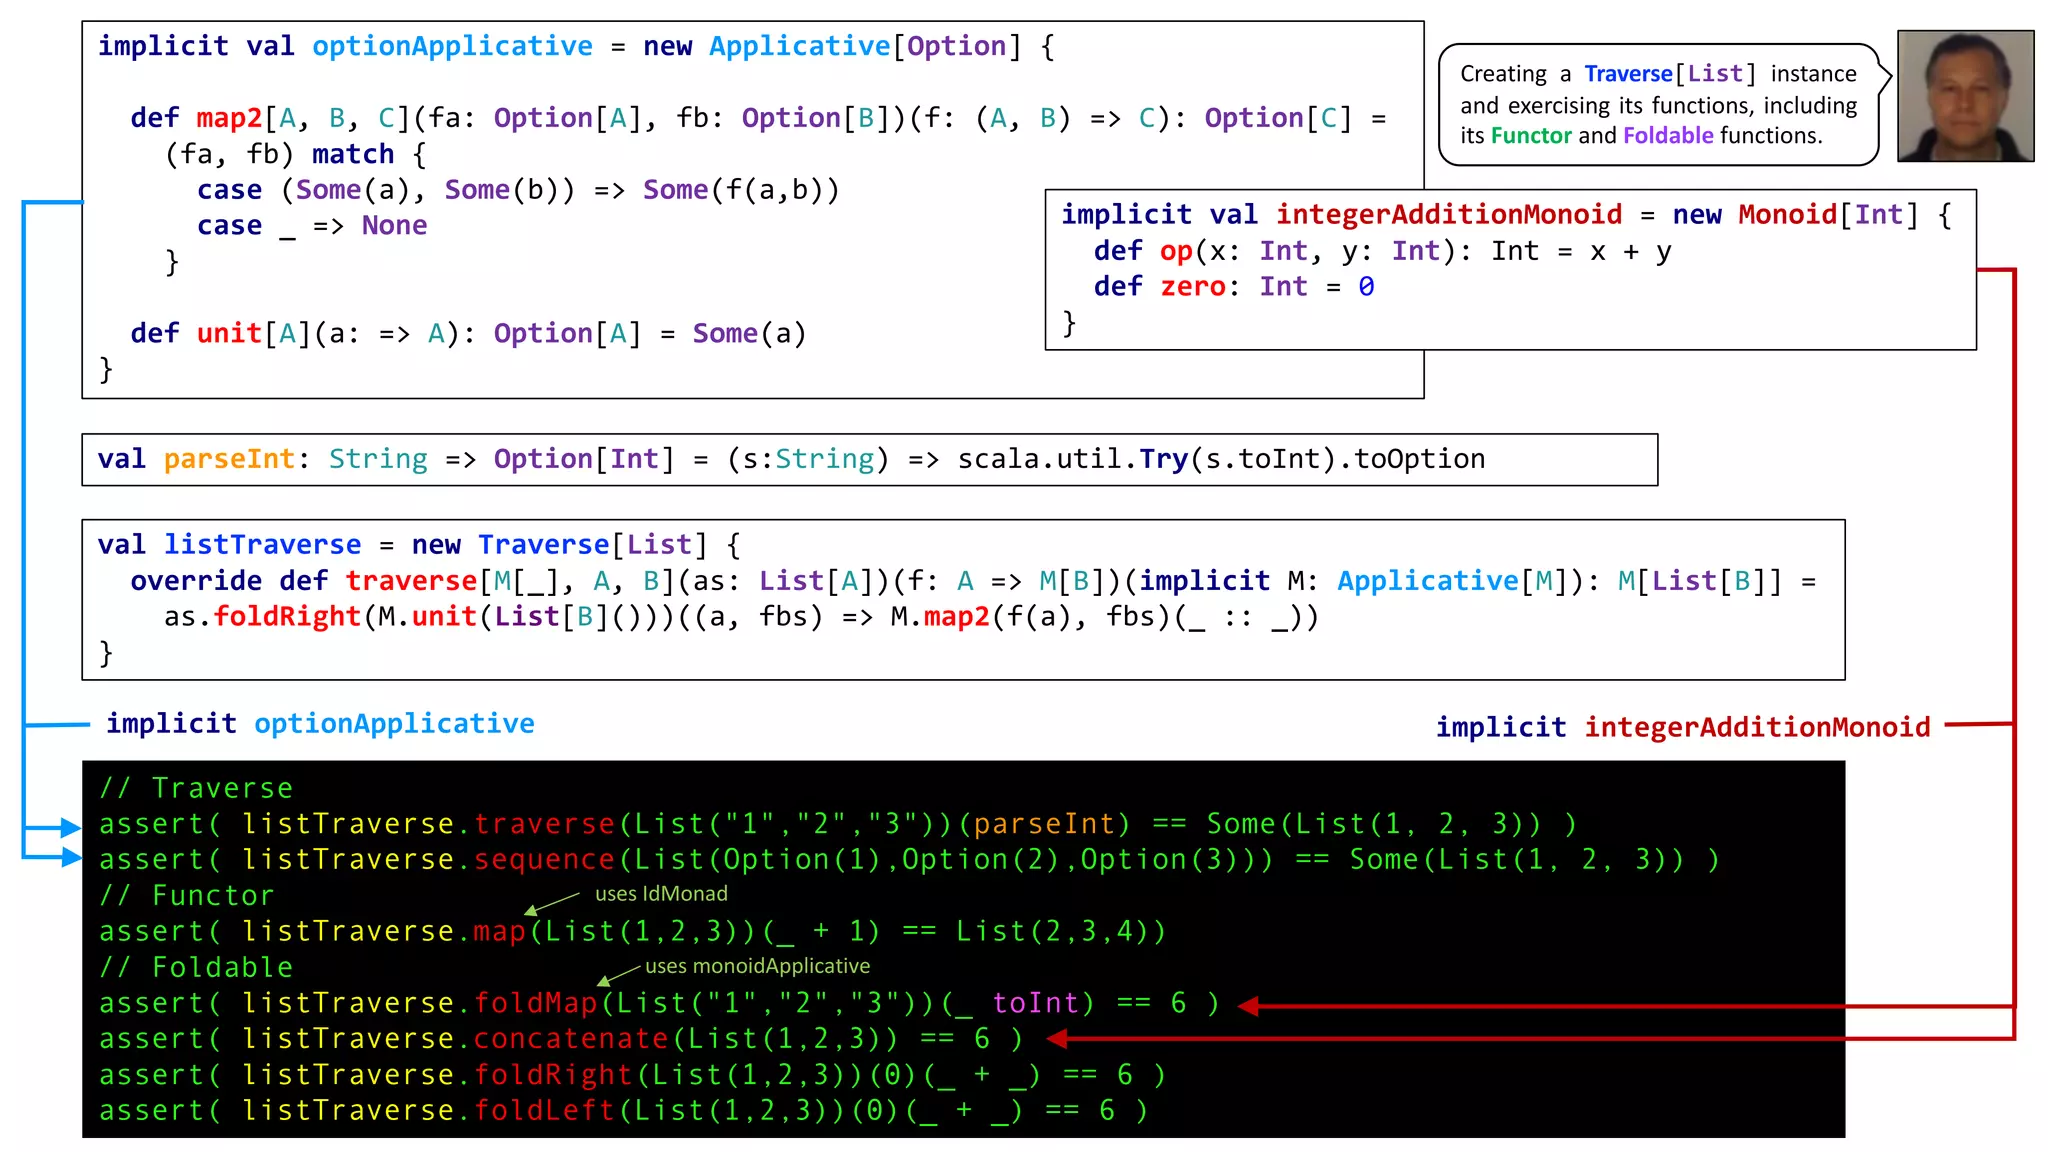
Task: Click the '// Traverse' comment
Action: [x=196, y=789]
